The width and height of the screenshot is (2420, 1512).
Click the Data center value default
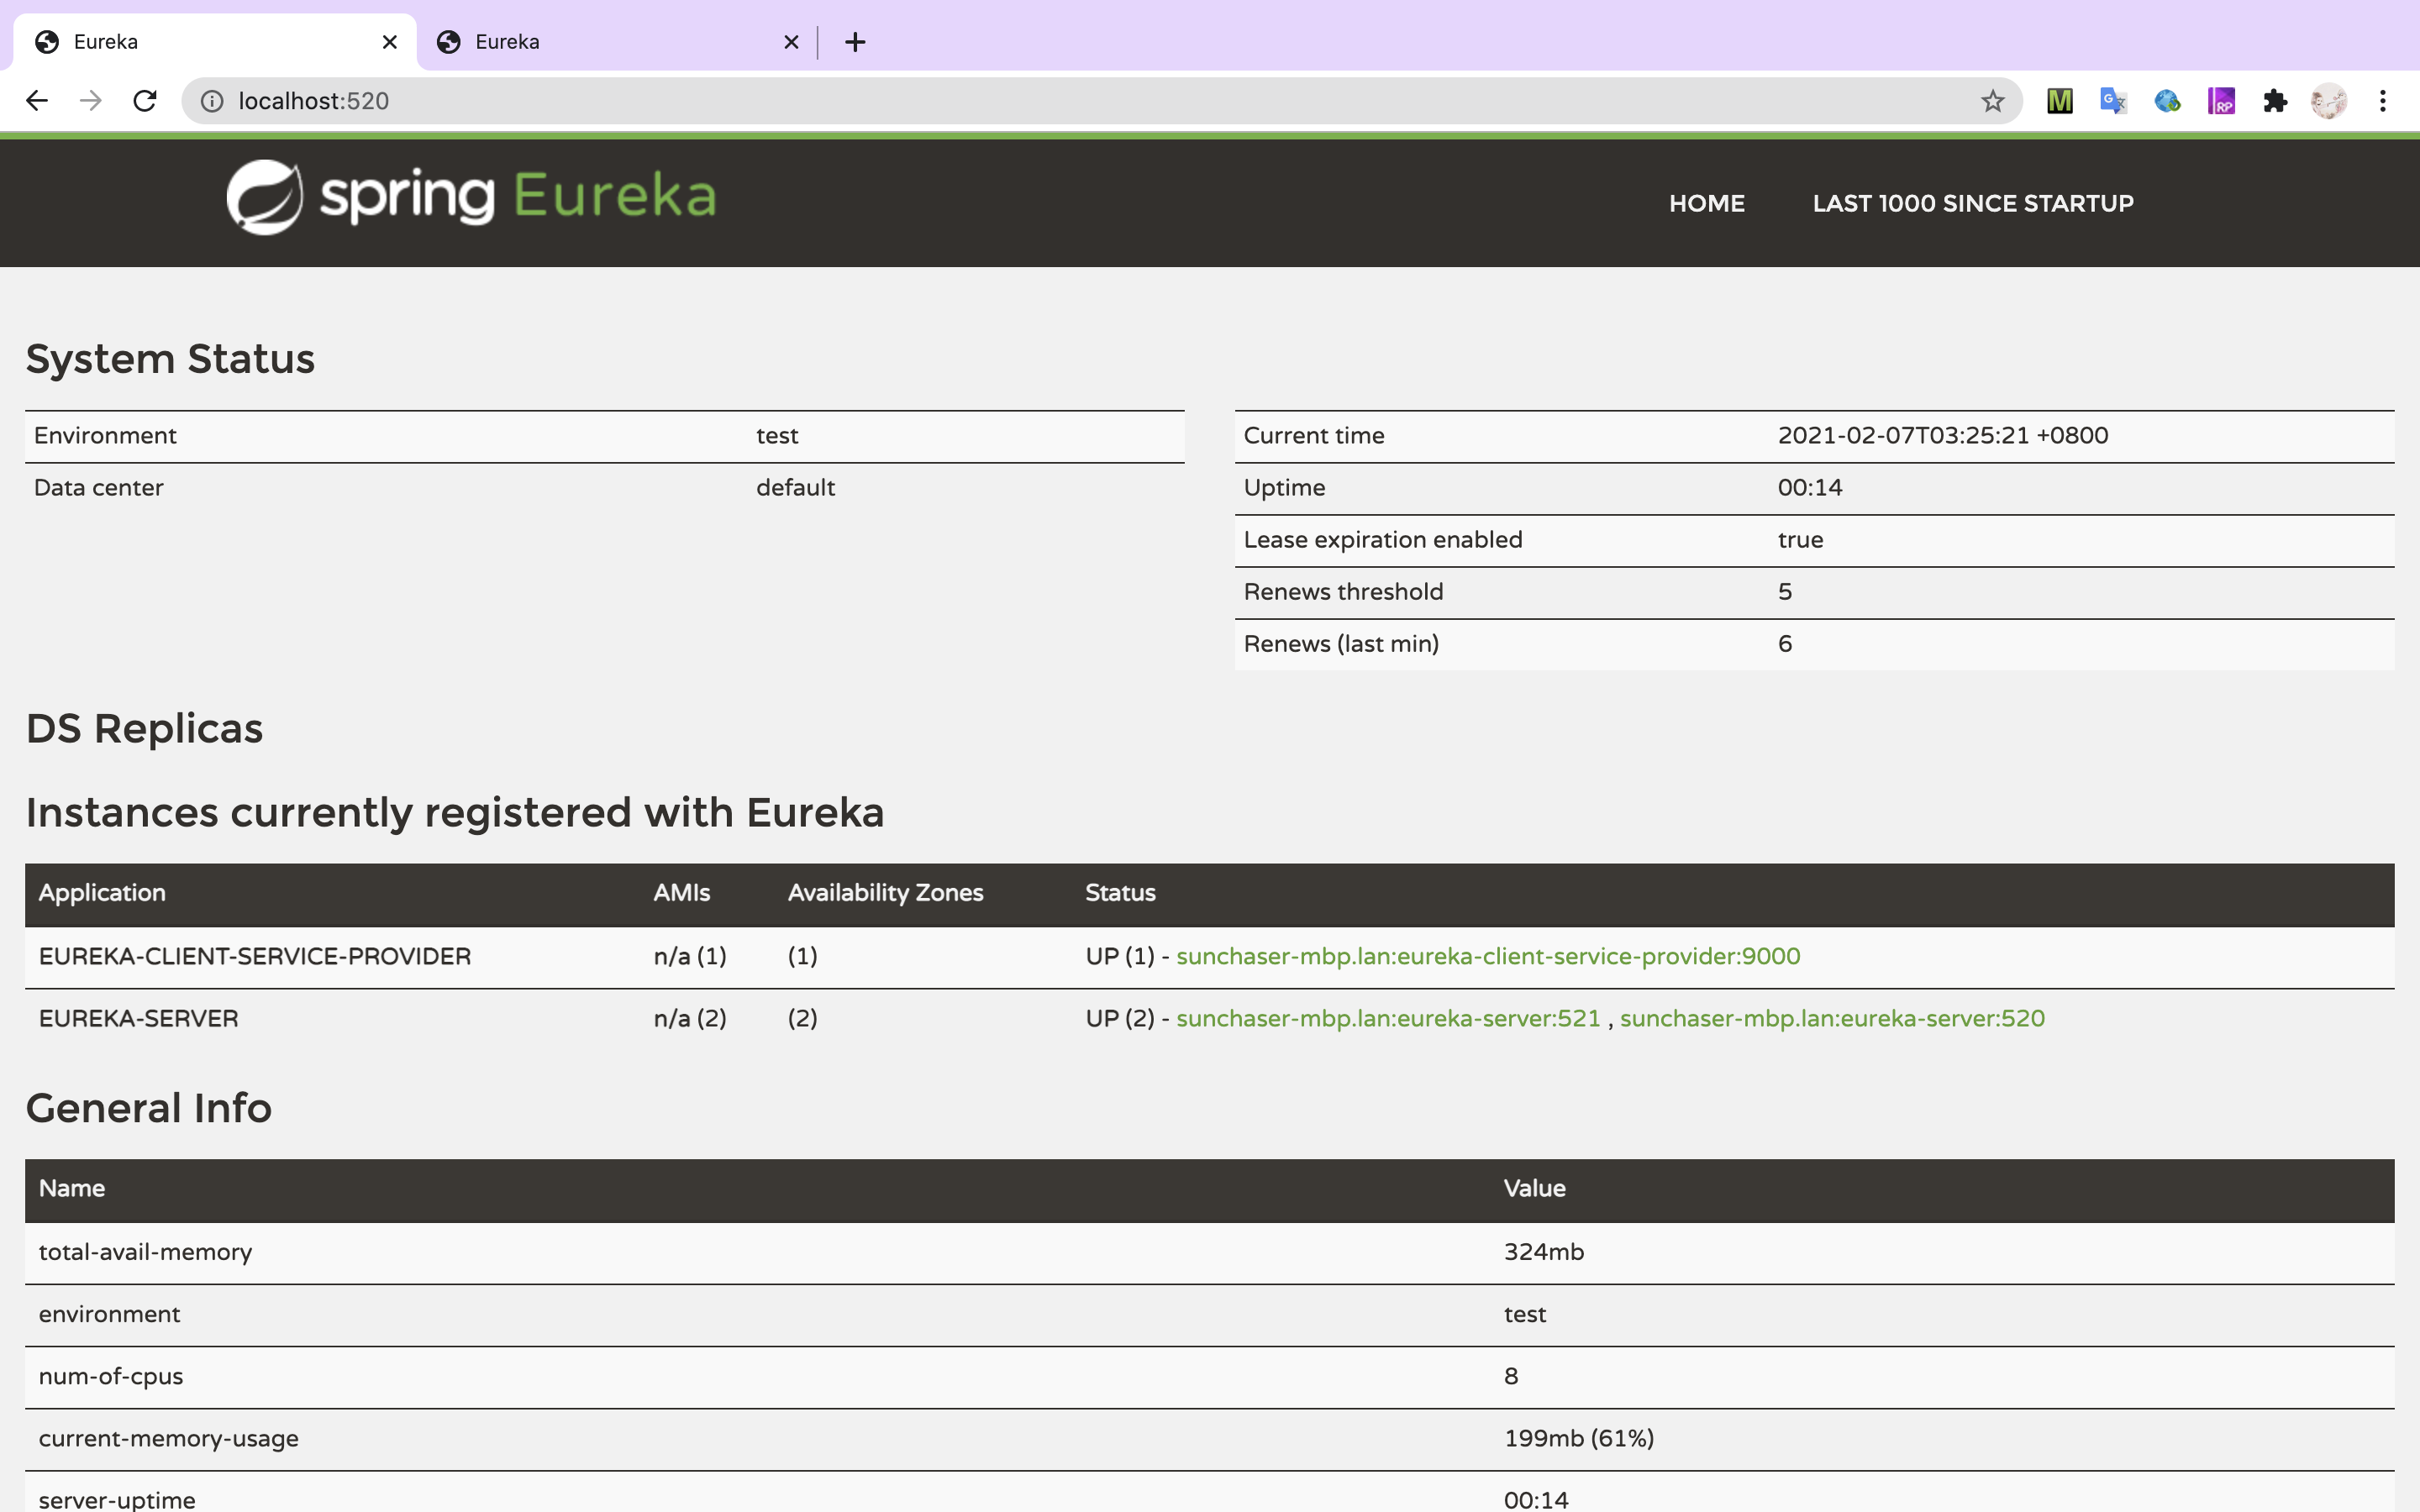[x=795, y=487]
